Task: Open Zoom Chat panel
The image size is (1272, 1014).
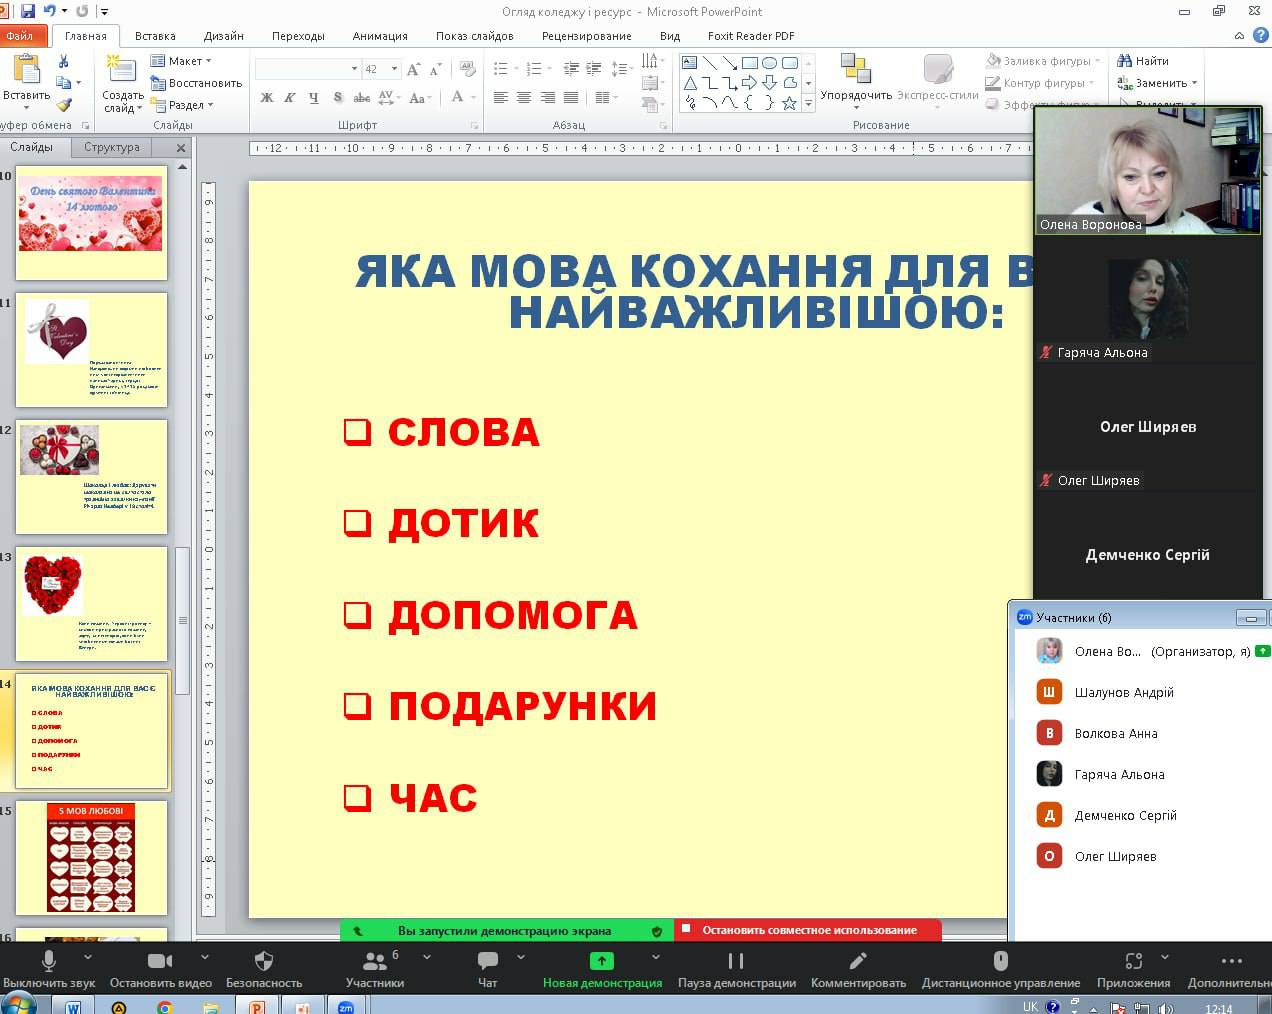Action: [x=487, y=962]
